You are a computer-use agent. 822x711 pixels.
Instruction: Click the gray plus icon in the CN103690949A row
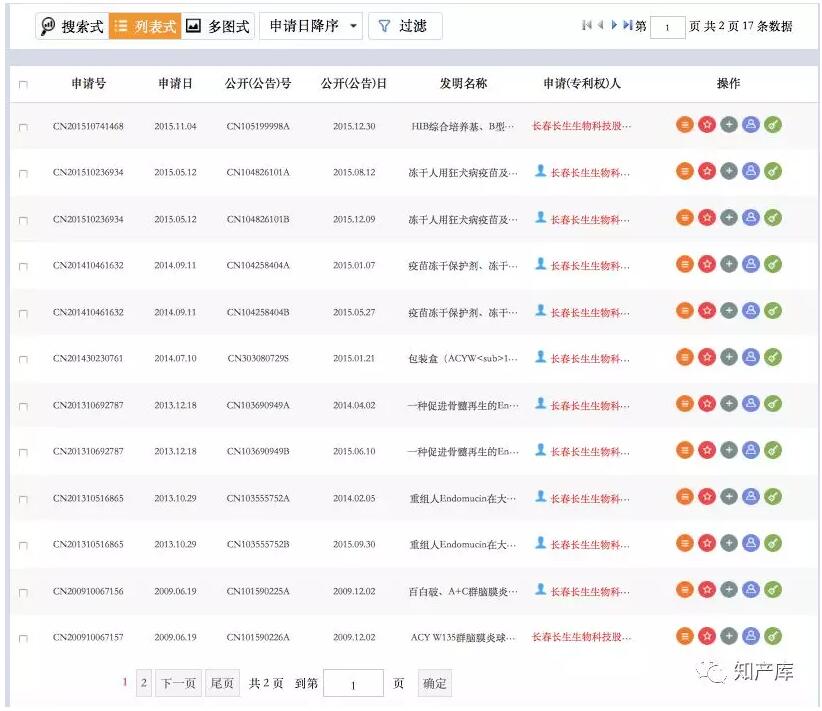(729, 404)
